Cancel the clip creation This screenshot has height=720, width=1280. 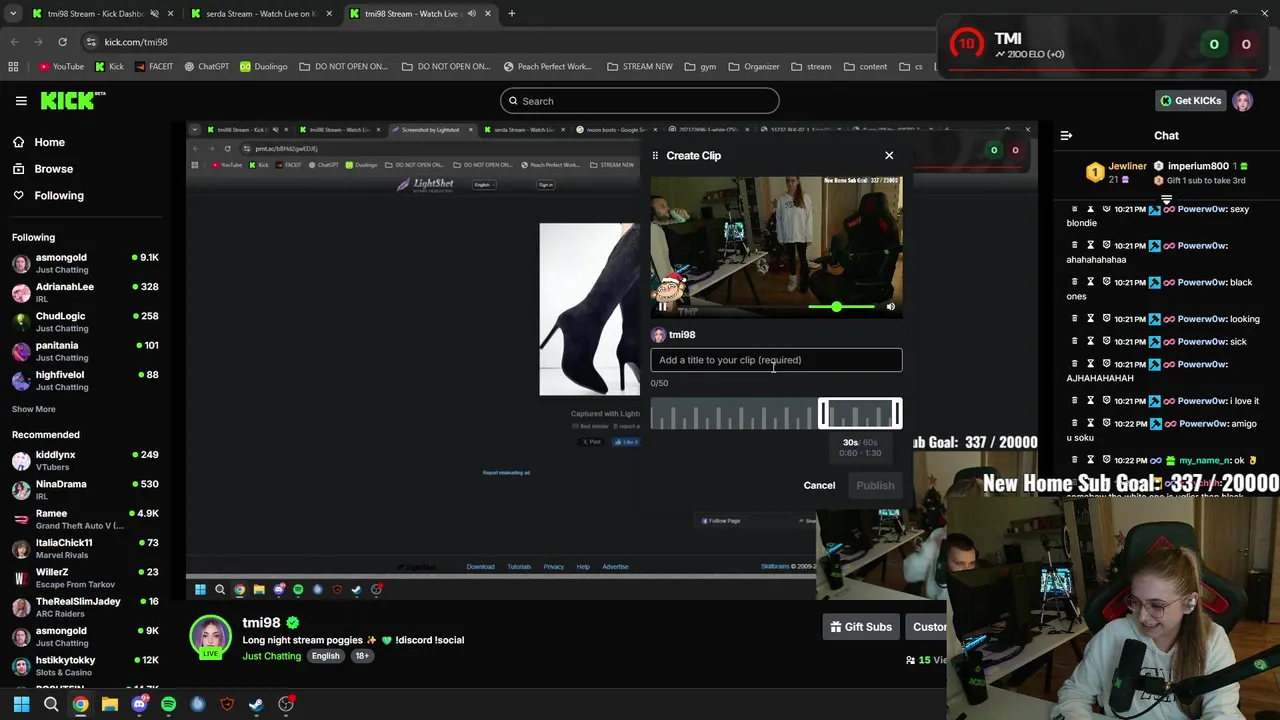pyautogui.click(x=819, y=485)
